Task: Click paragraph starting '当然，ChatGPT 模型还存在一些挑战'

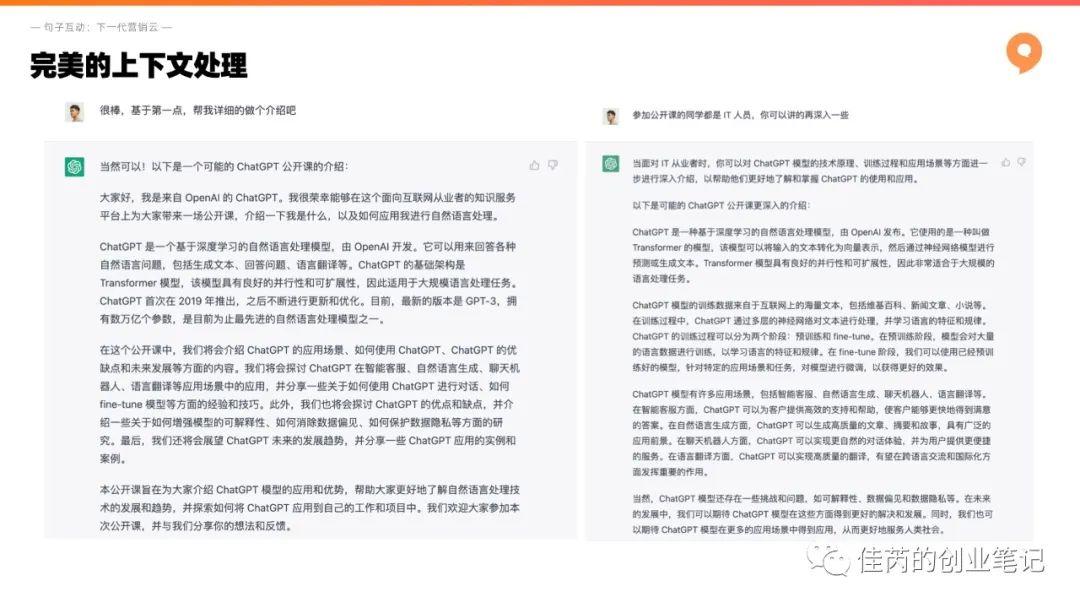Action: pos(812,514)
